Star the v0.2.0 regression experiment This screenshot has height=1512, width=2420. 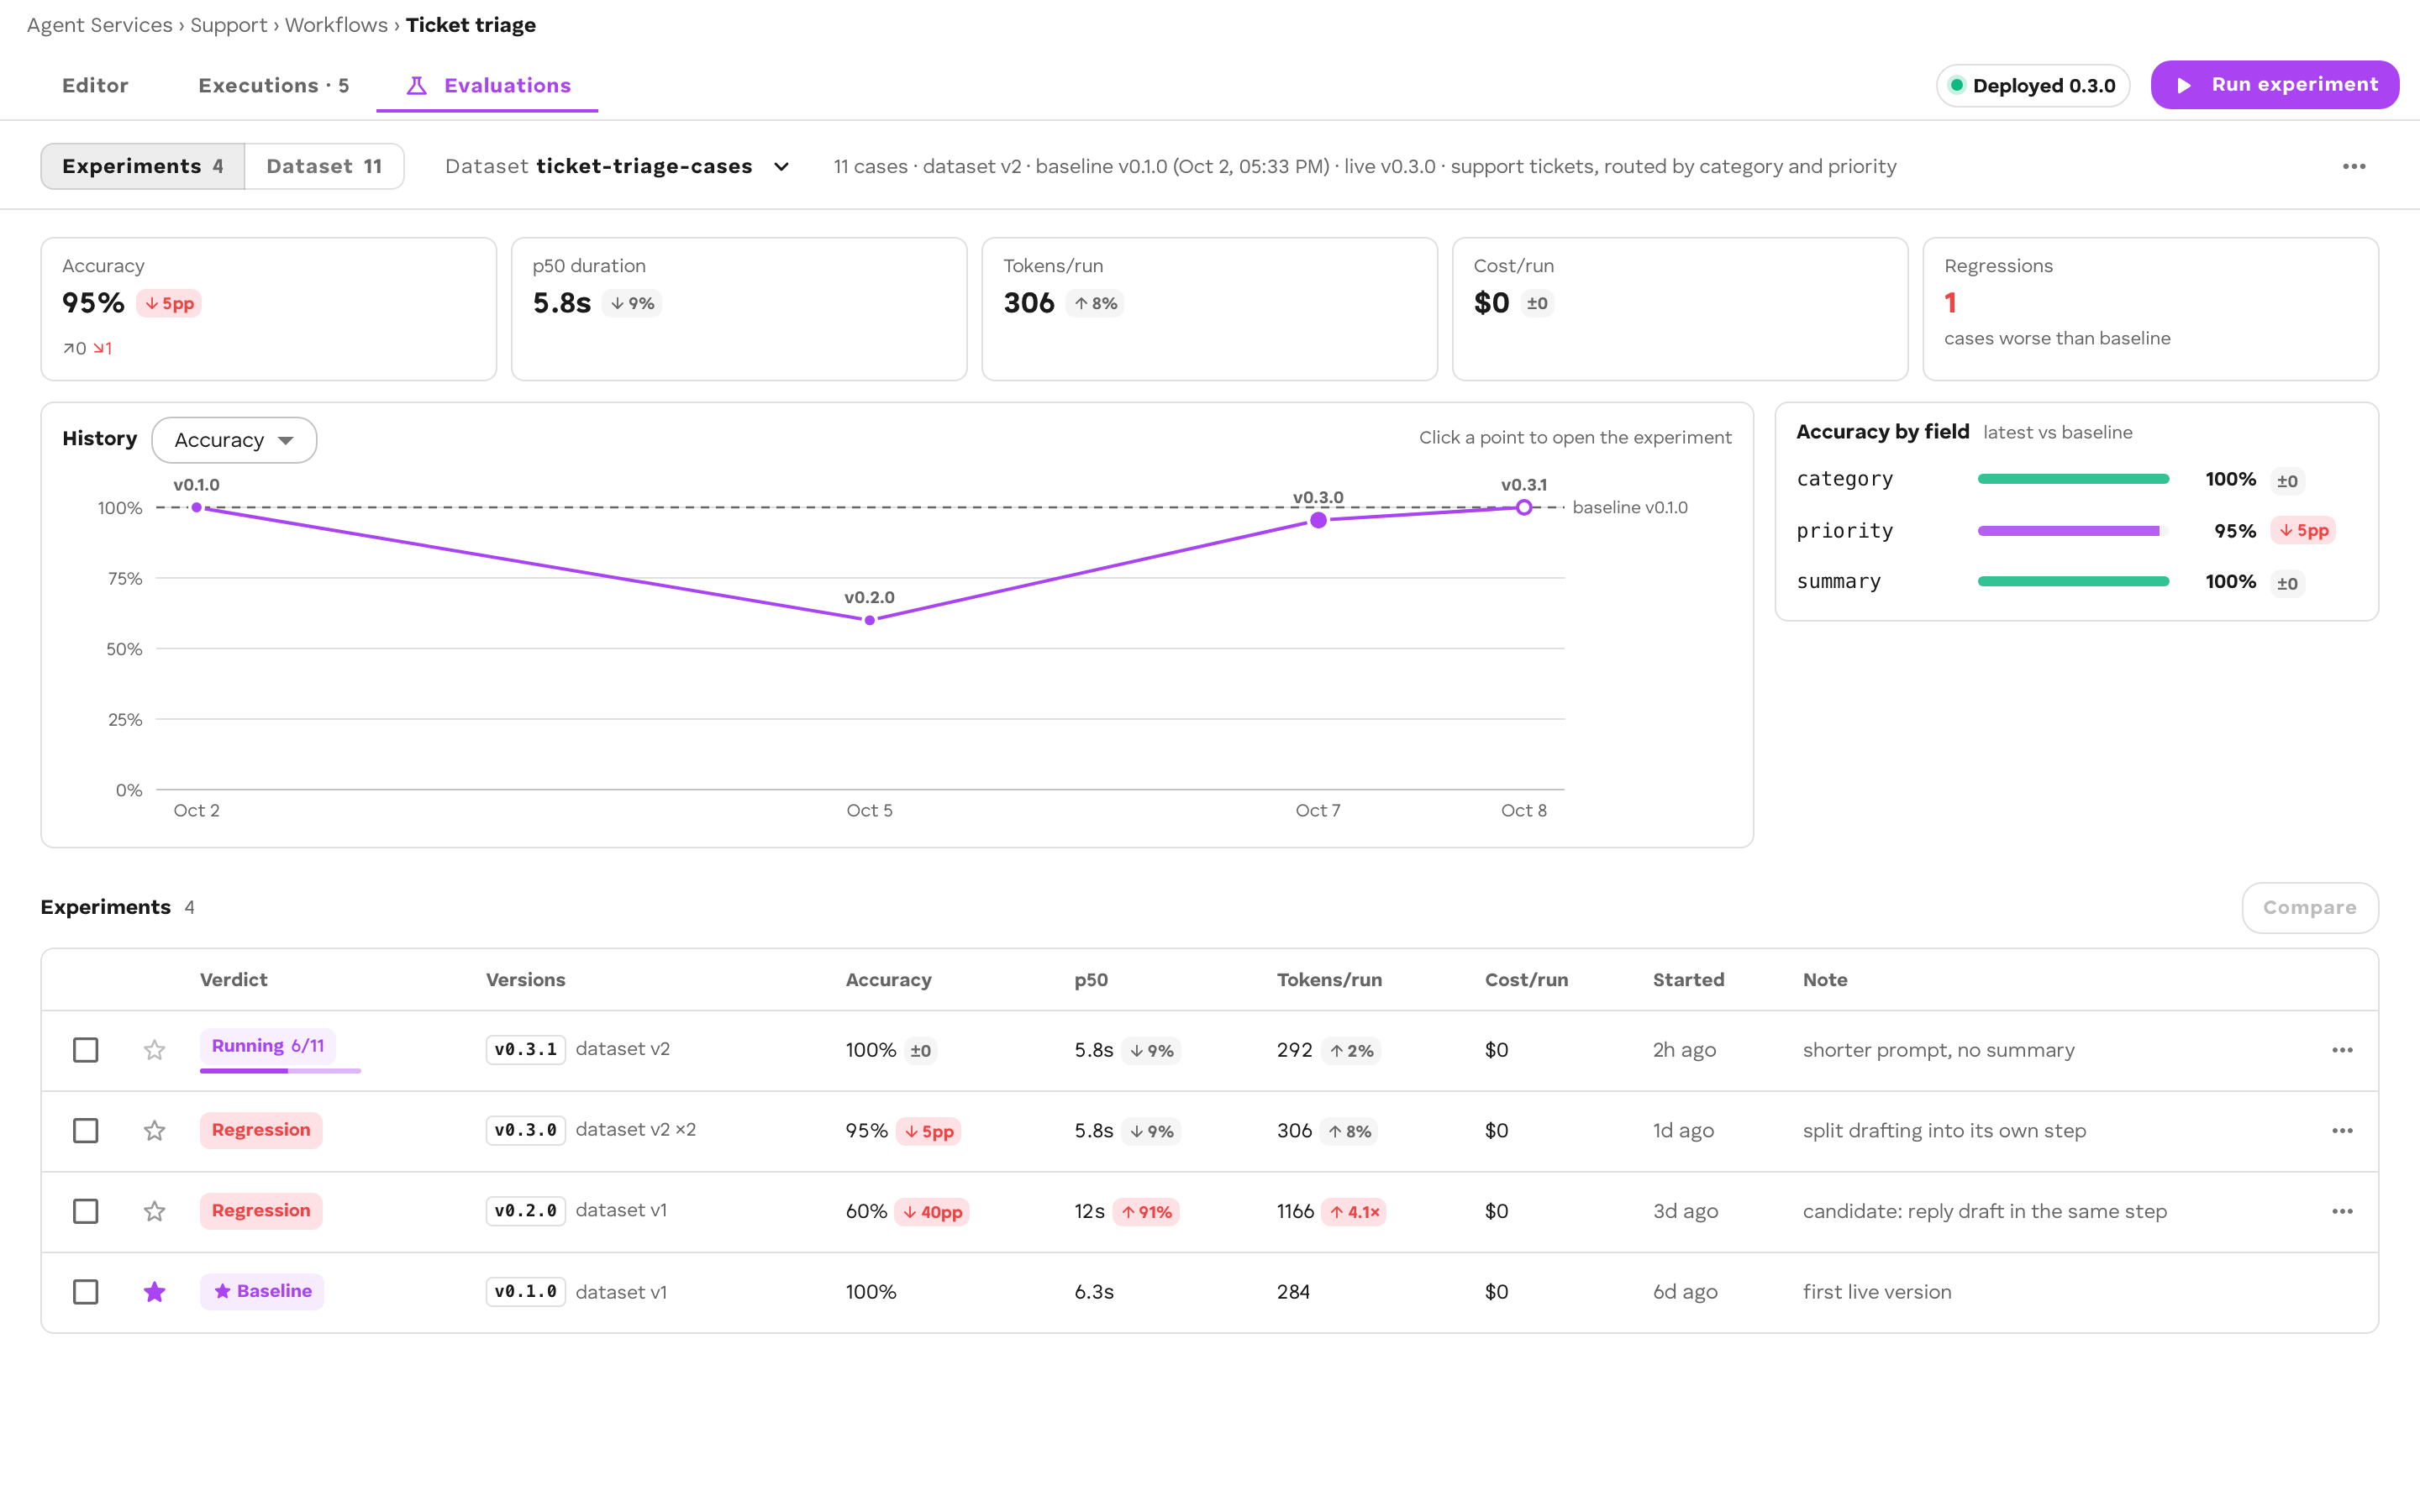(x=154, y=1211)
